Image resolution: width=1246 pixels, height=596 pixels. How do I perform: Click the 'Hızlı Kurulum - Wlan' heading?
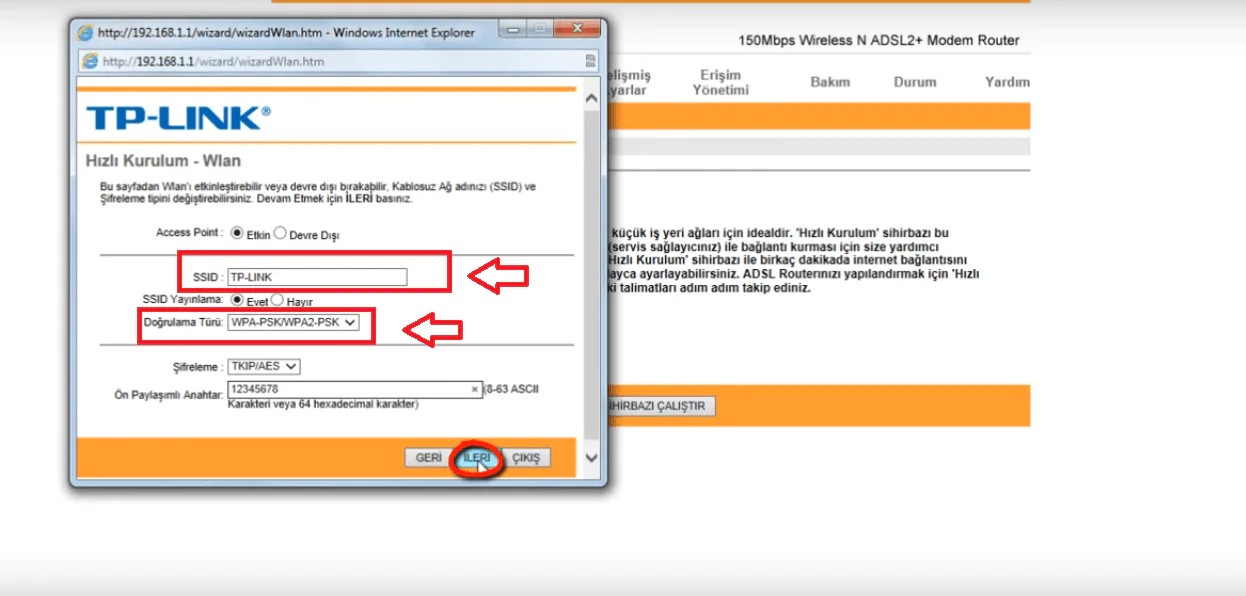coord(161,161)
